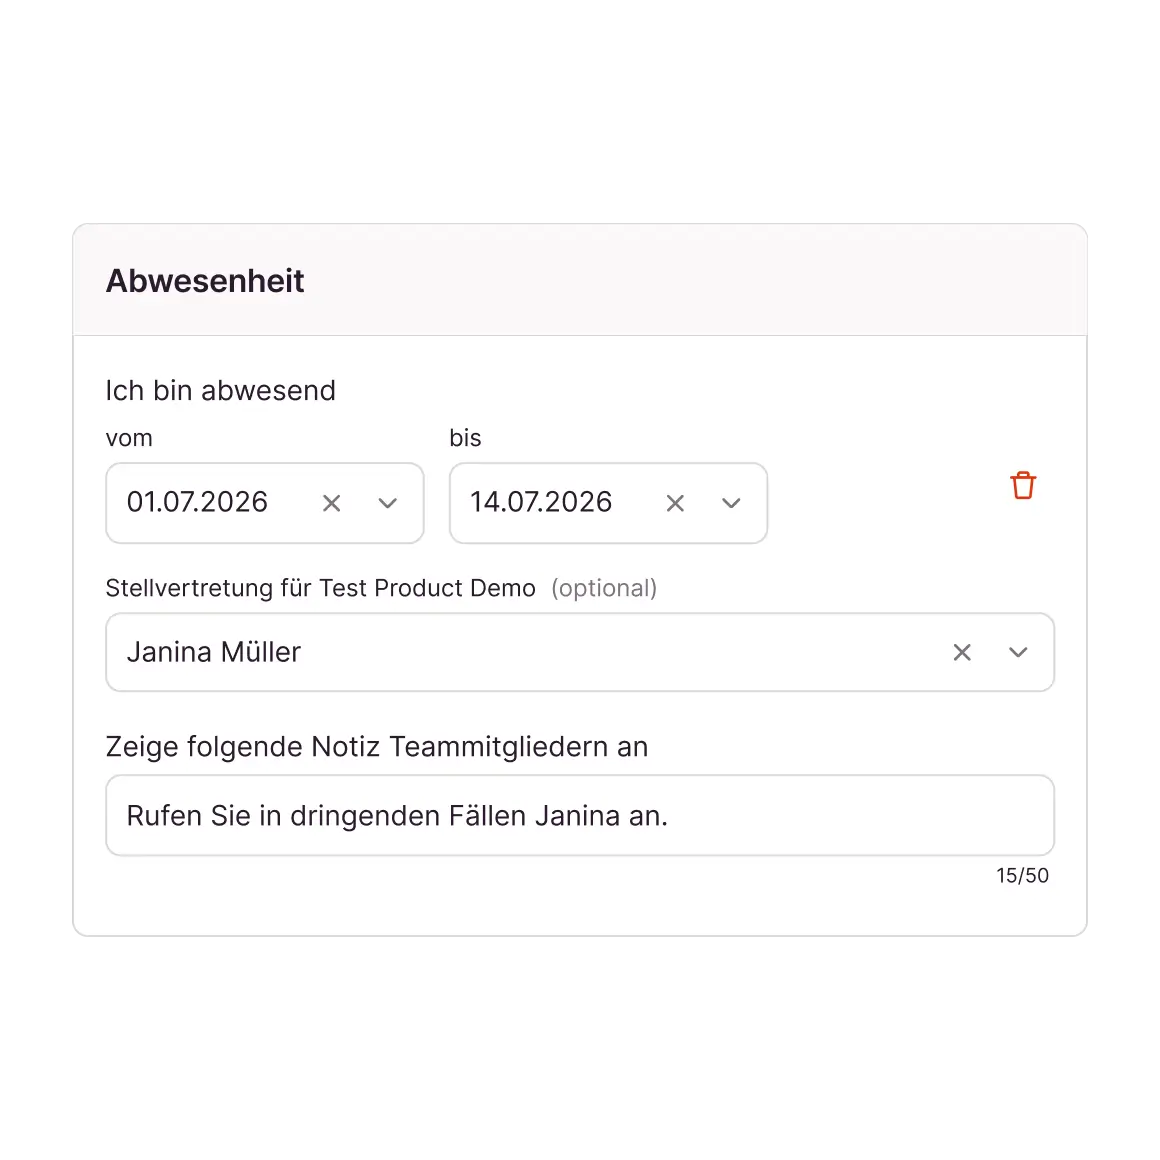Clear the 'vom' start date
Viewport: 1160px width, 1160px height.
[331, 503]
